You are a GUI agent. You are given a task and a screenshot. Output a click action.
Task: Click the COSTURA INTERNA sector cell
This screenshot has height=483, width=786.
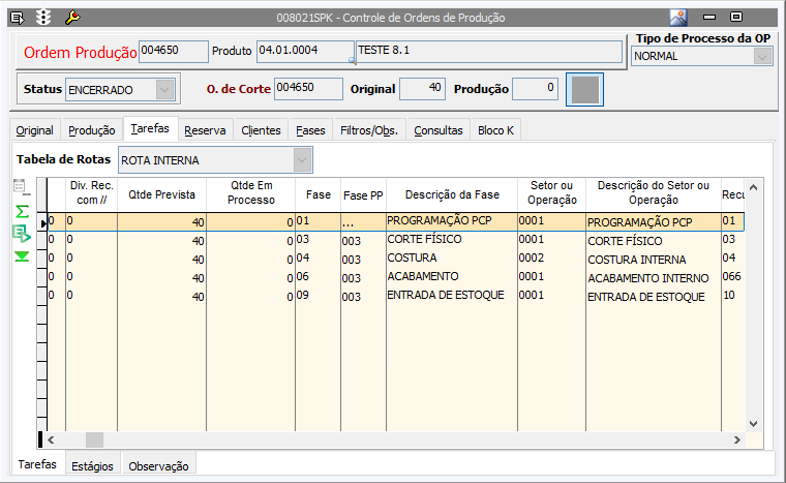click(x=653, y=259)
